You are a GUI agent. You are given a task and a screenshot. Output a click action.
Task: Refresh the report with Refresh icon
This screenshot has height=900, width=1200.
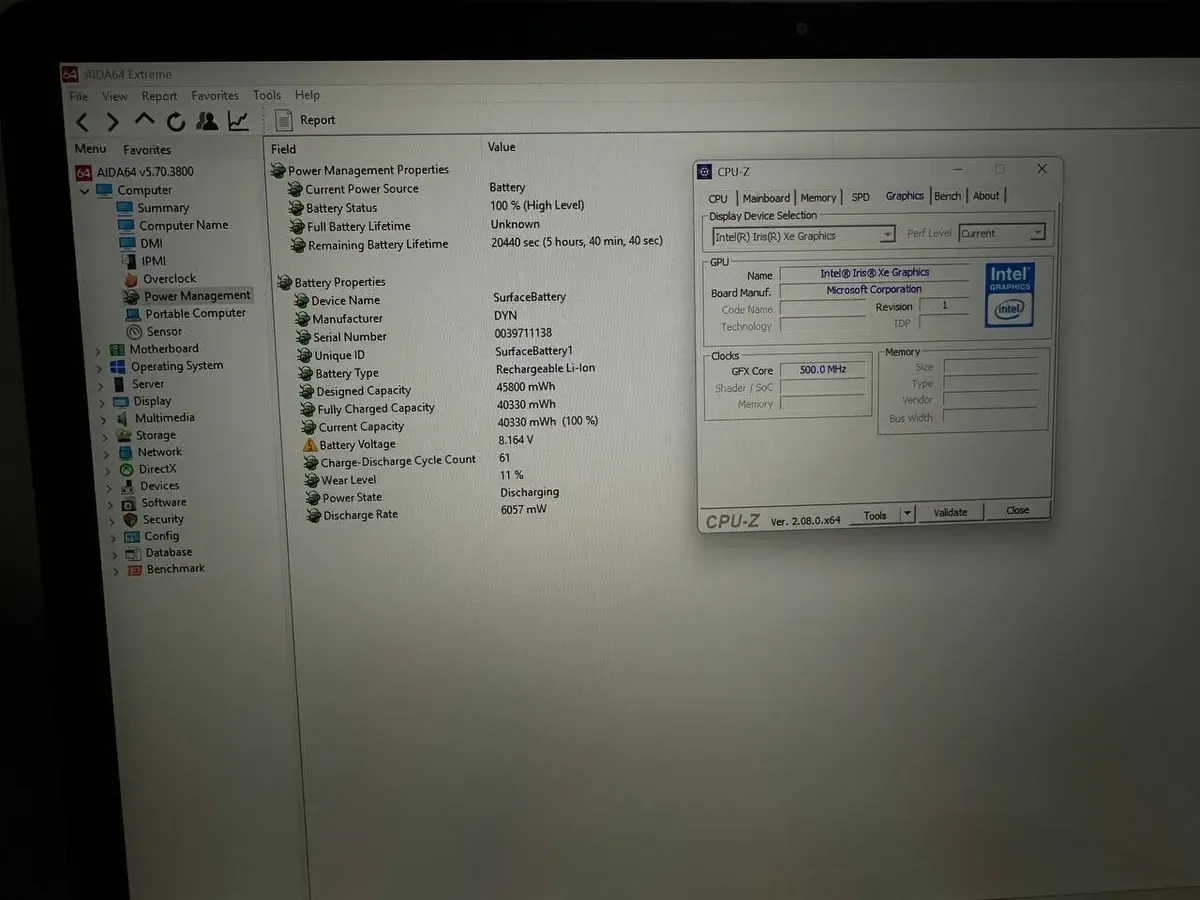point(176,122)
